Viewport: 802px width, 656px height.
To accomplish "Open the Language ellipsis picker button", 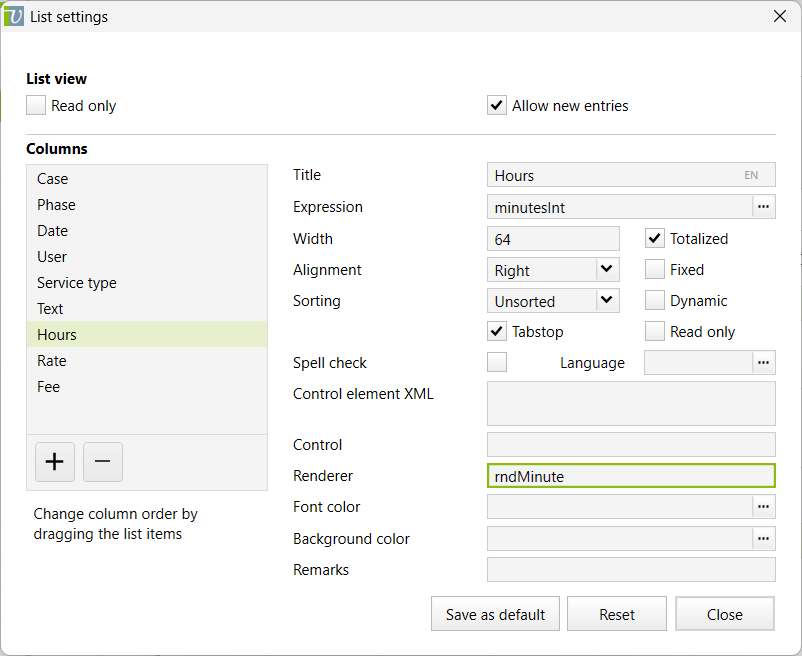I will click(764, 363).
